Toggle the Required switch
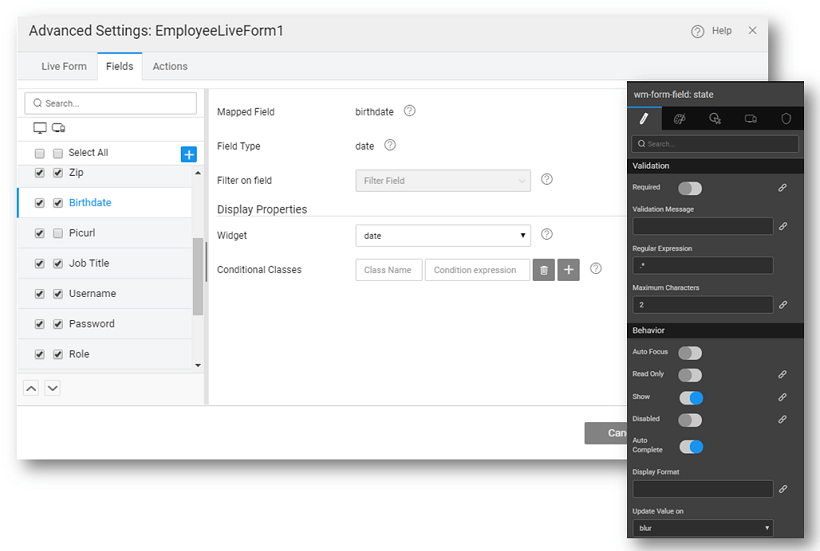 pos(690,188)
